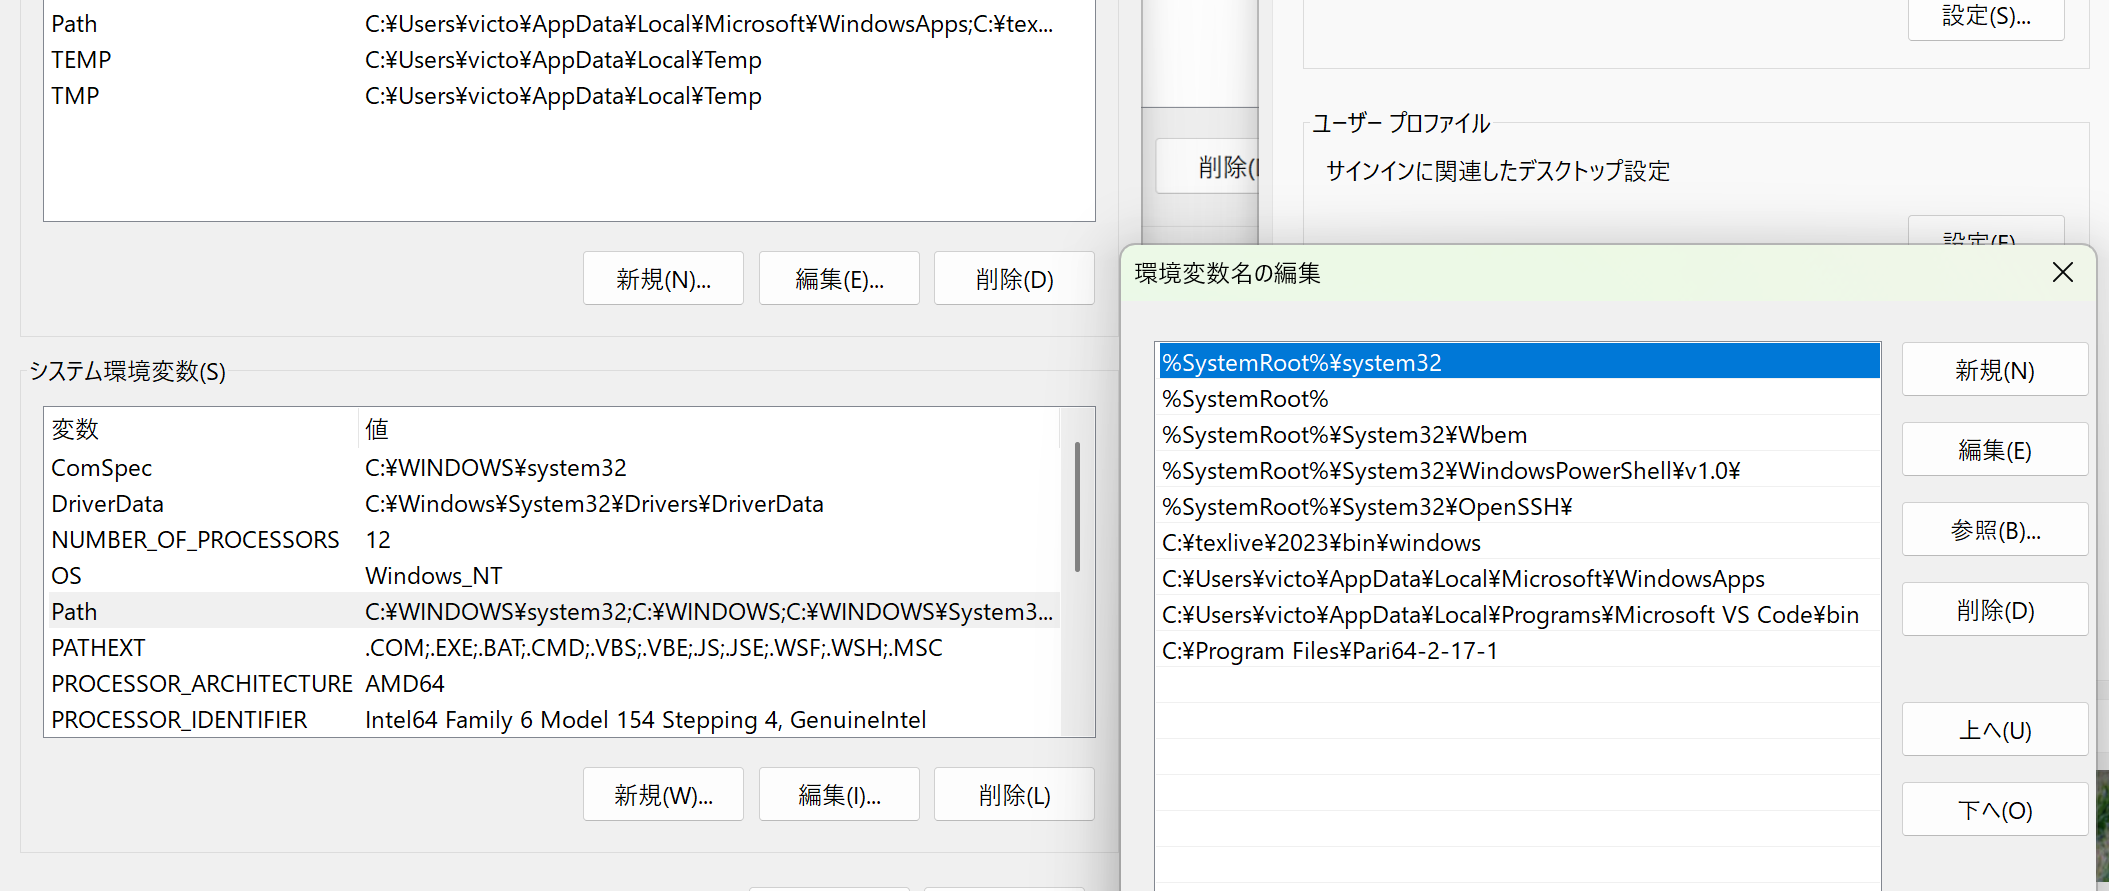Click 新規(W)... under system variables
Screen dimensions: 2109x891
pyautogui.click(x=663, y=795)
